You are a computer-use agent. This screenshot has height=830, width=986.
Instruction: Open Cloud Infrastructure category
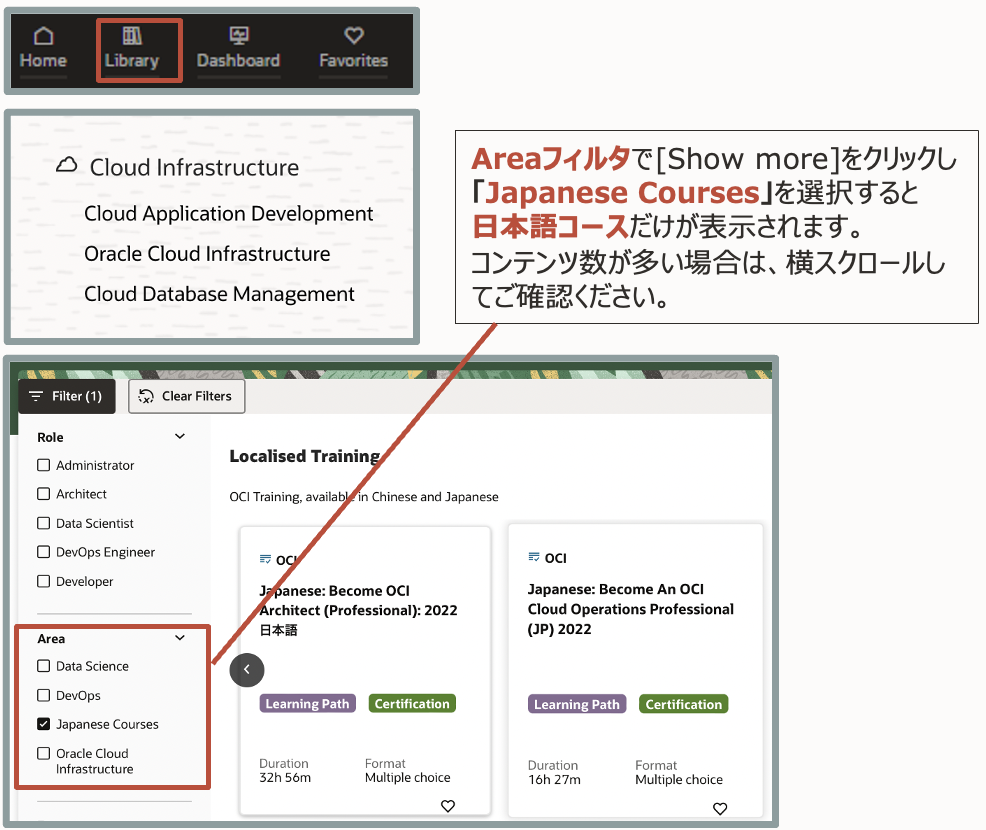pos(194,167)
